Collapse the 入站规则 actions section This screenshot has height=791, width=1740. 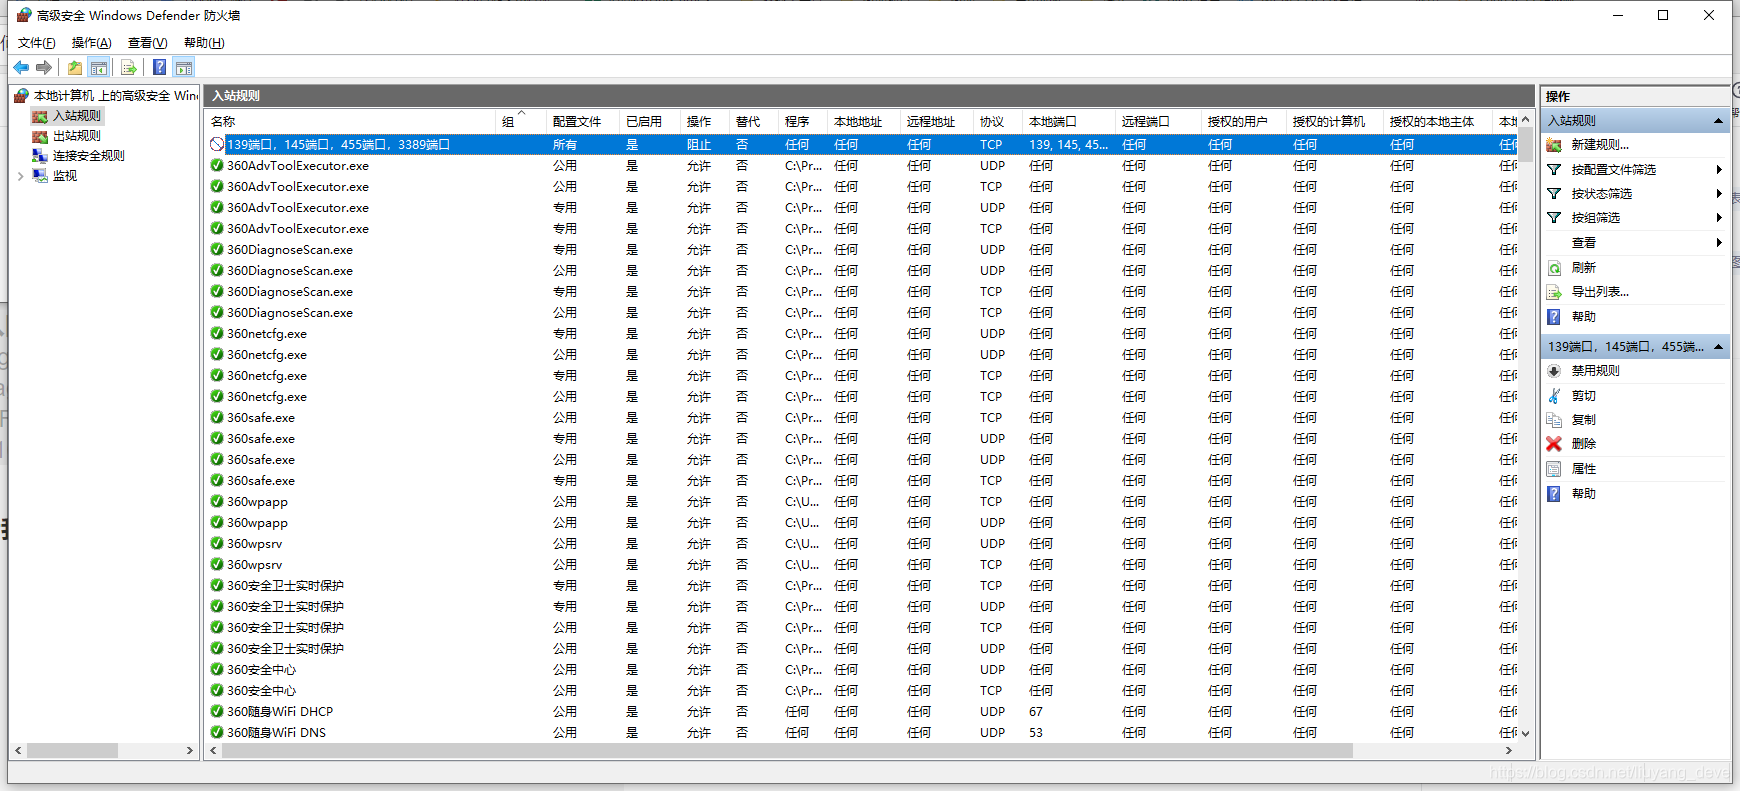tap(1718, 121)
